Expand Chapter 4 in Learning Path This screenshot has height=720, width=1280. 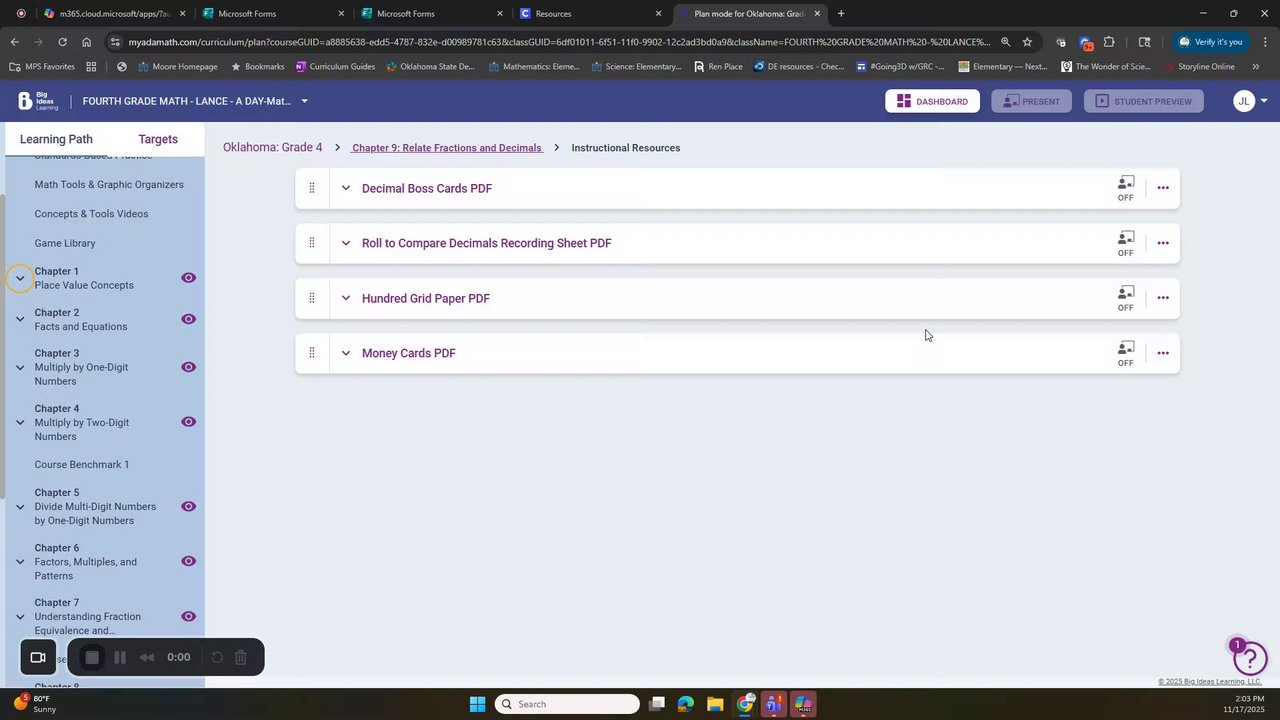tap(20, 422)
